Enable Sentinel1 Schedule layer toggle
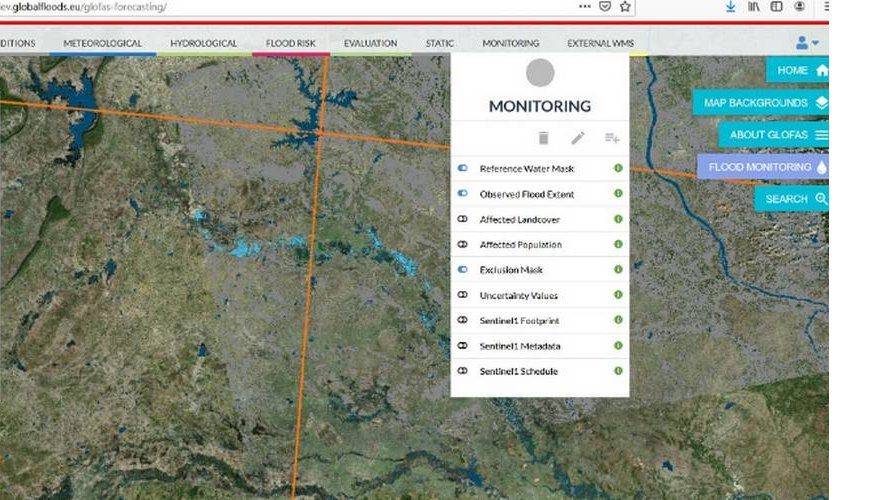This screenshot has width=889, height=500. 463,371
